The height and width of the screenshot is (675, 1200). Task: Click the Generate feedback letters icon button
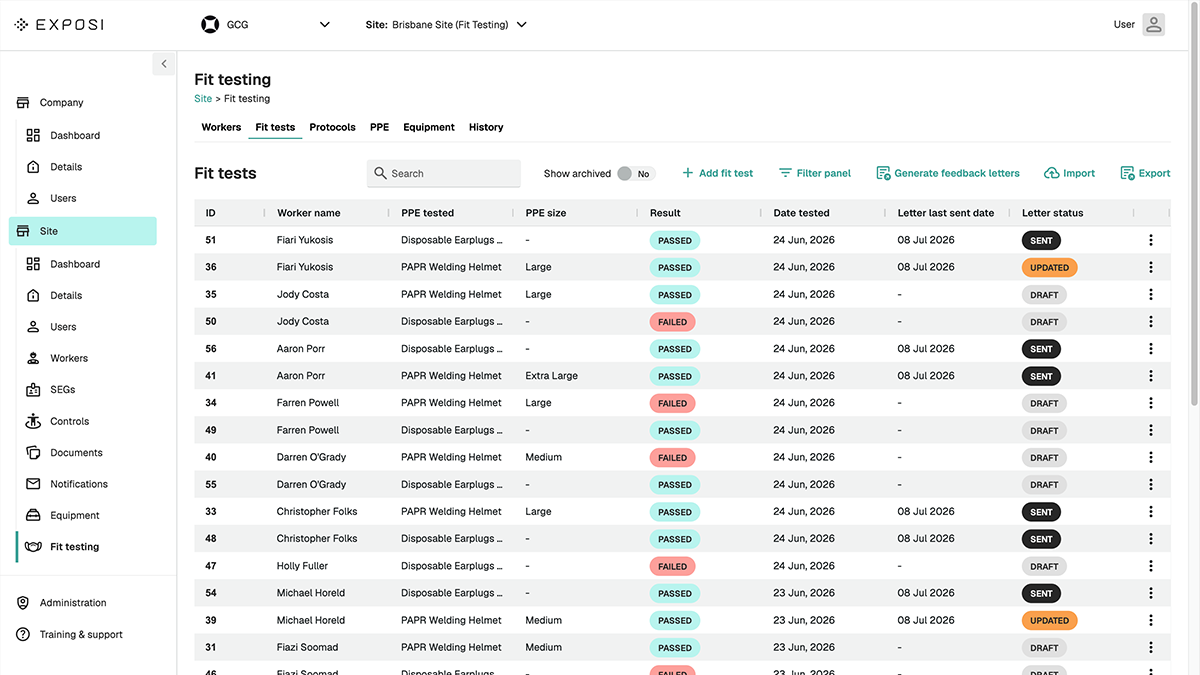click(x=883, y=173)
